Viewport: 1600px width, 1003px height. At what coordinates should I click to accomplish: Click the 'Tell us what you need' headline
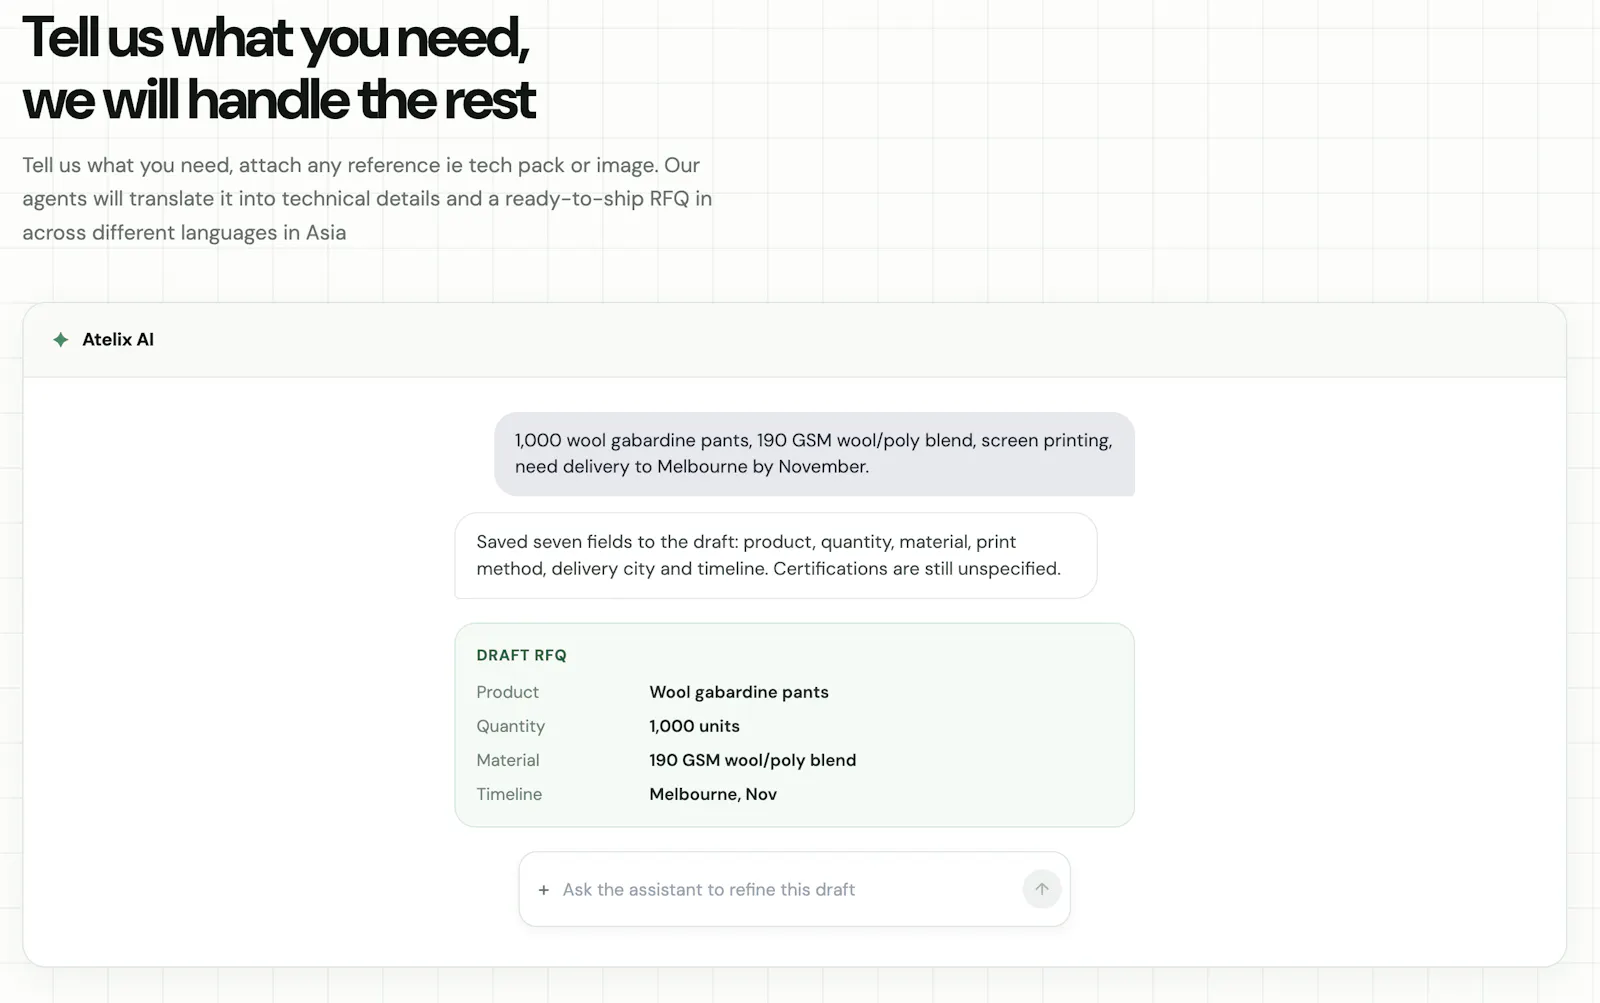276,38
